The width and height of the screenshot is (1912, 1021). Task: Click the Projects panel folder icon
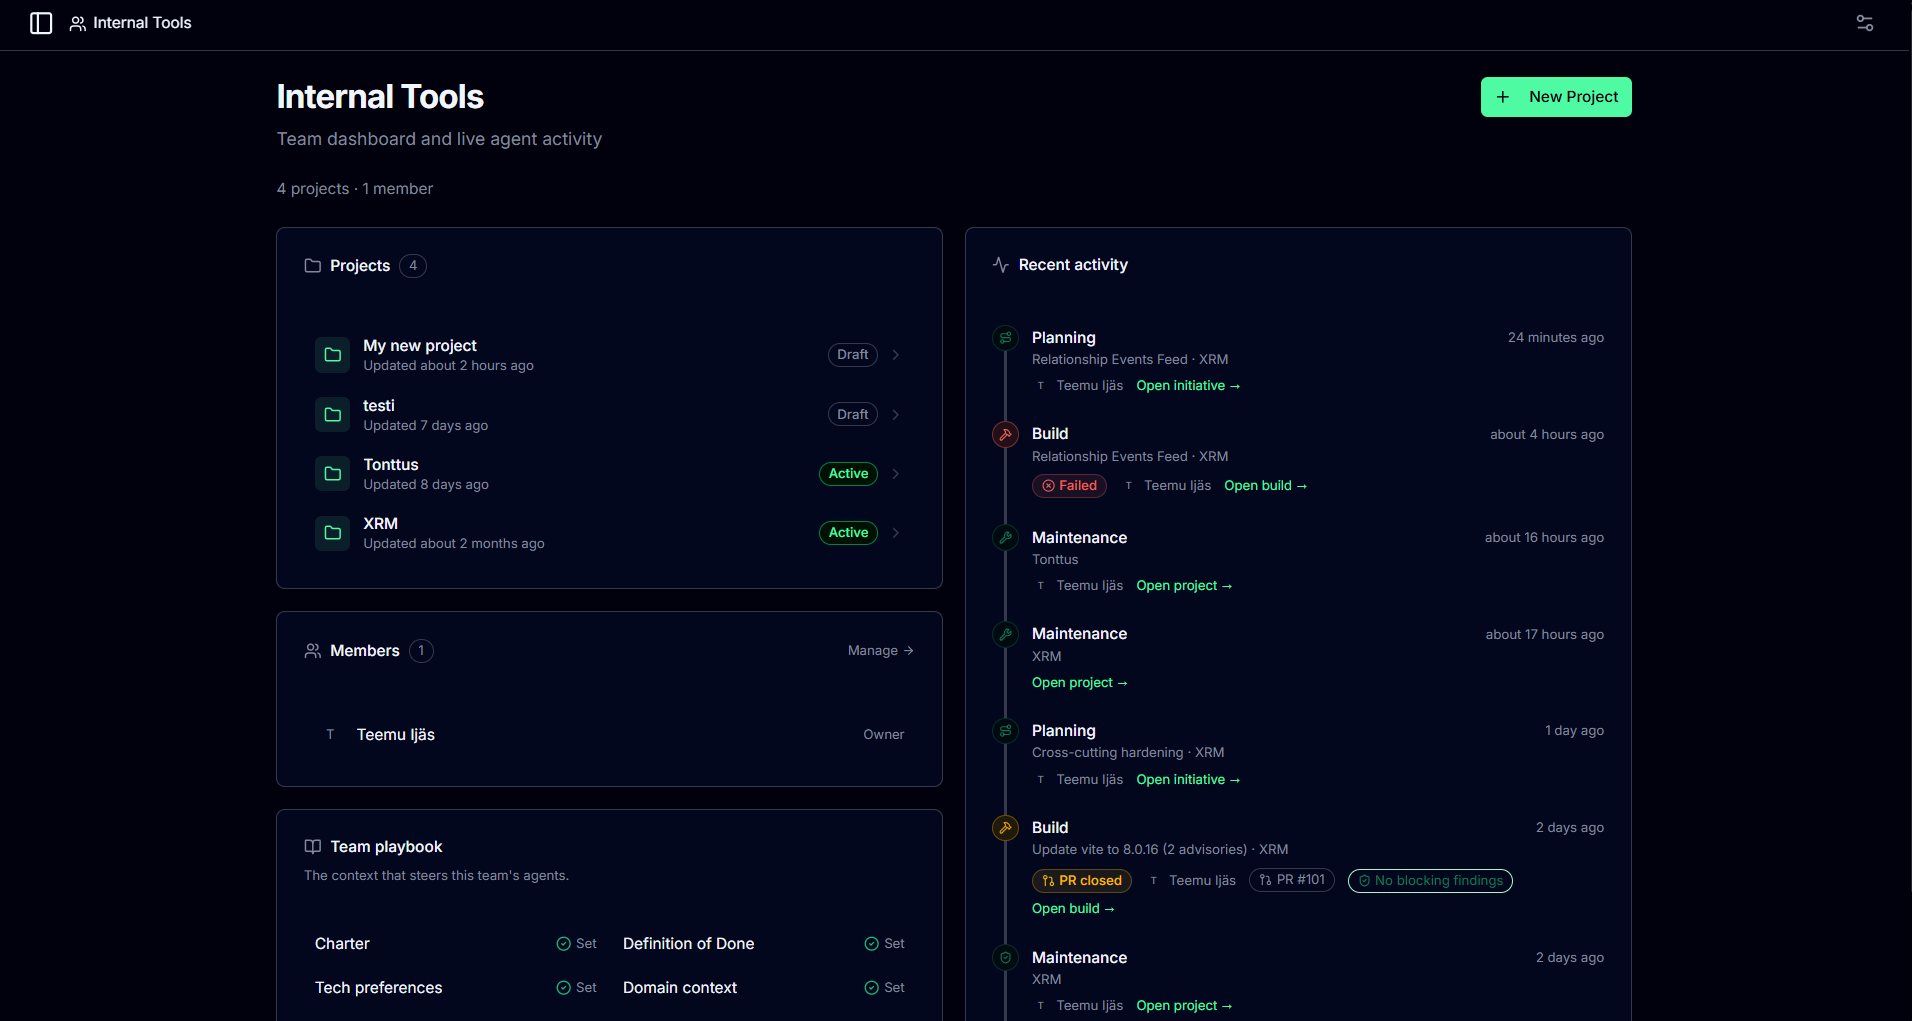[313, 265]
